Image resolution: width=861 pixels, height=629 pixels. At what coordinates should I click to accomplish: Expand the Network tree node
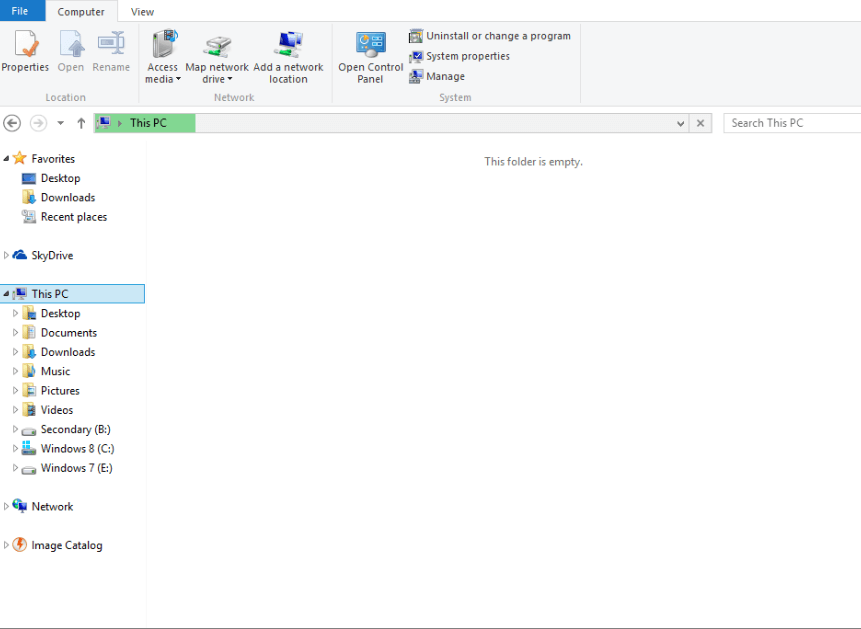pyautogui.click(x=6, y=507)
